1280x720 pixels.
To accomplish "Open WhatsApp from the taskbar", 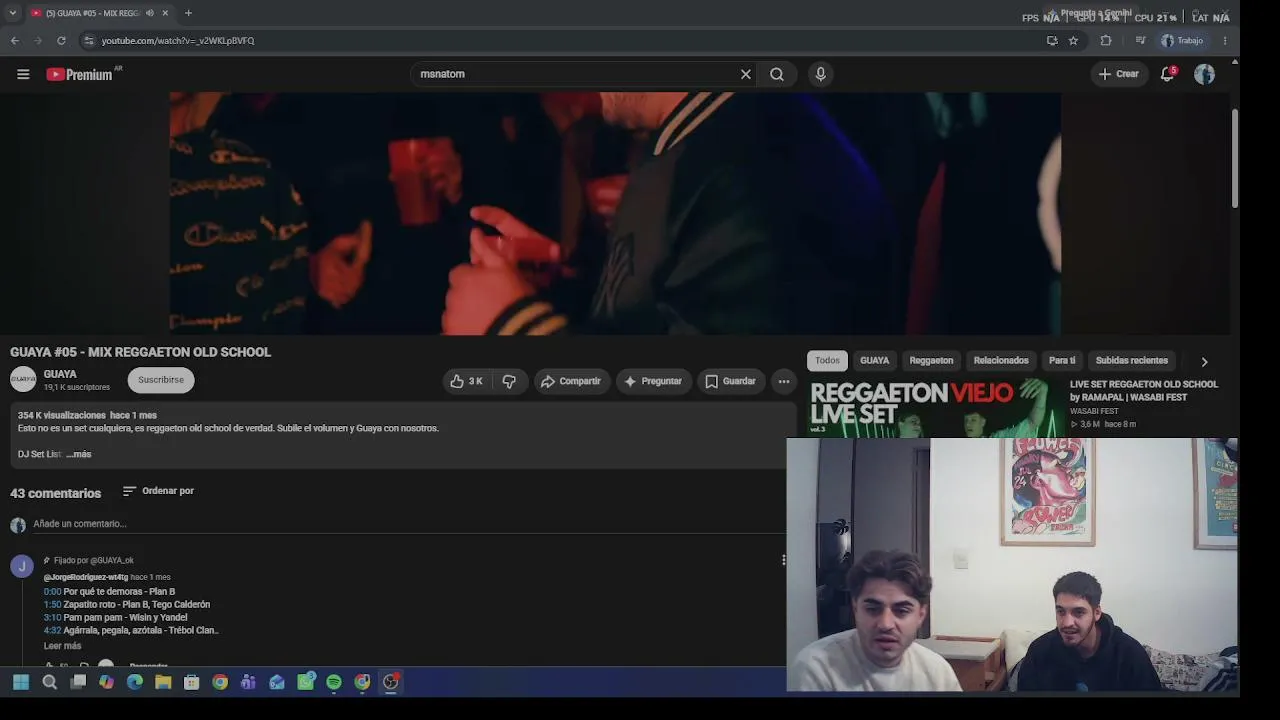I will click(x=306, y=682).
